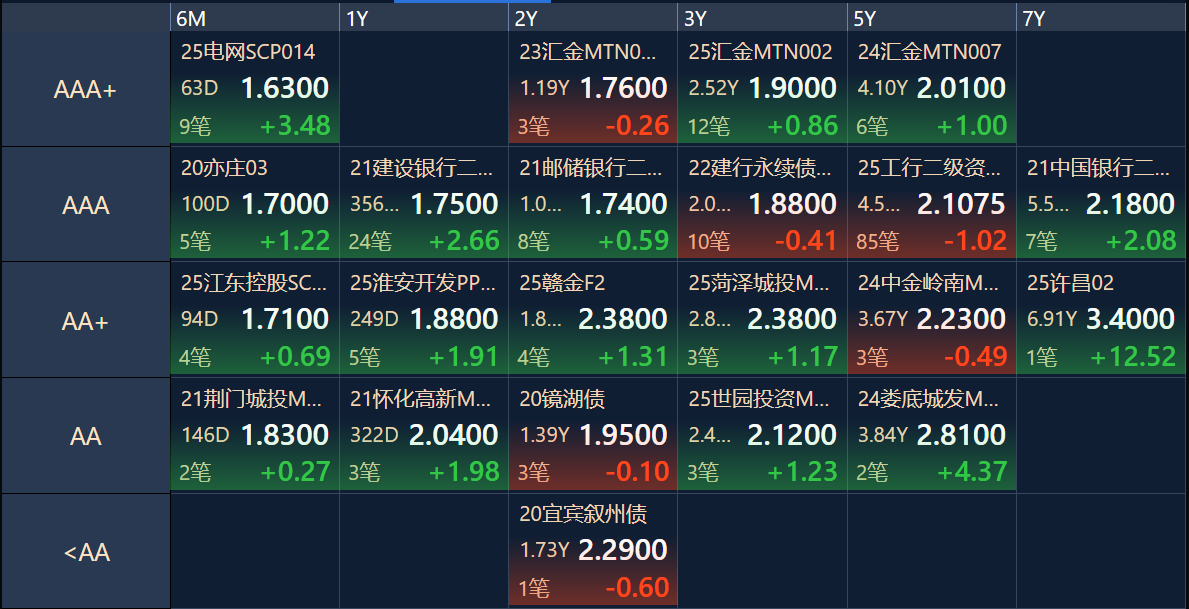Image resolution: width=1189 pixels, height=609 pixels.
Task: Click the 24中金岭南M bond cell
Action: point(932,320)
